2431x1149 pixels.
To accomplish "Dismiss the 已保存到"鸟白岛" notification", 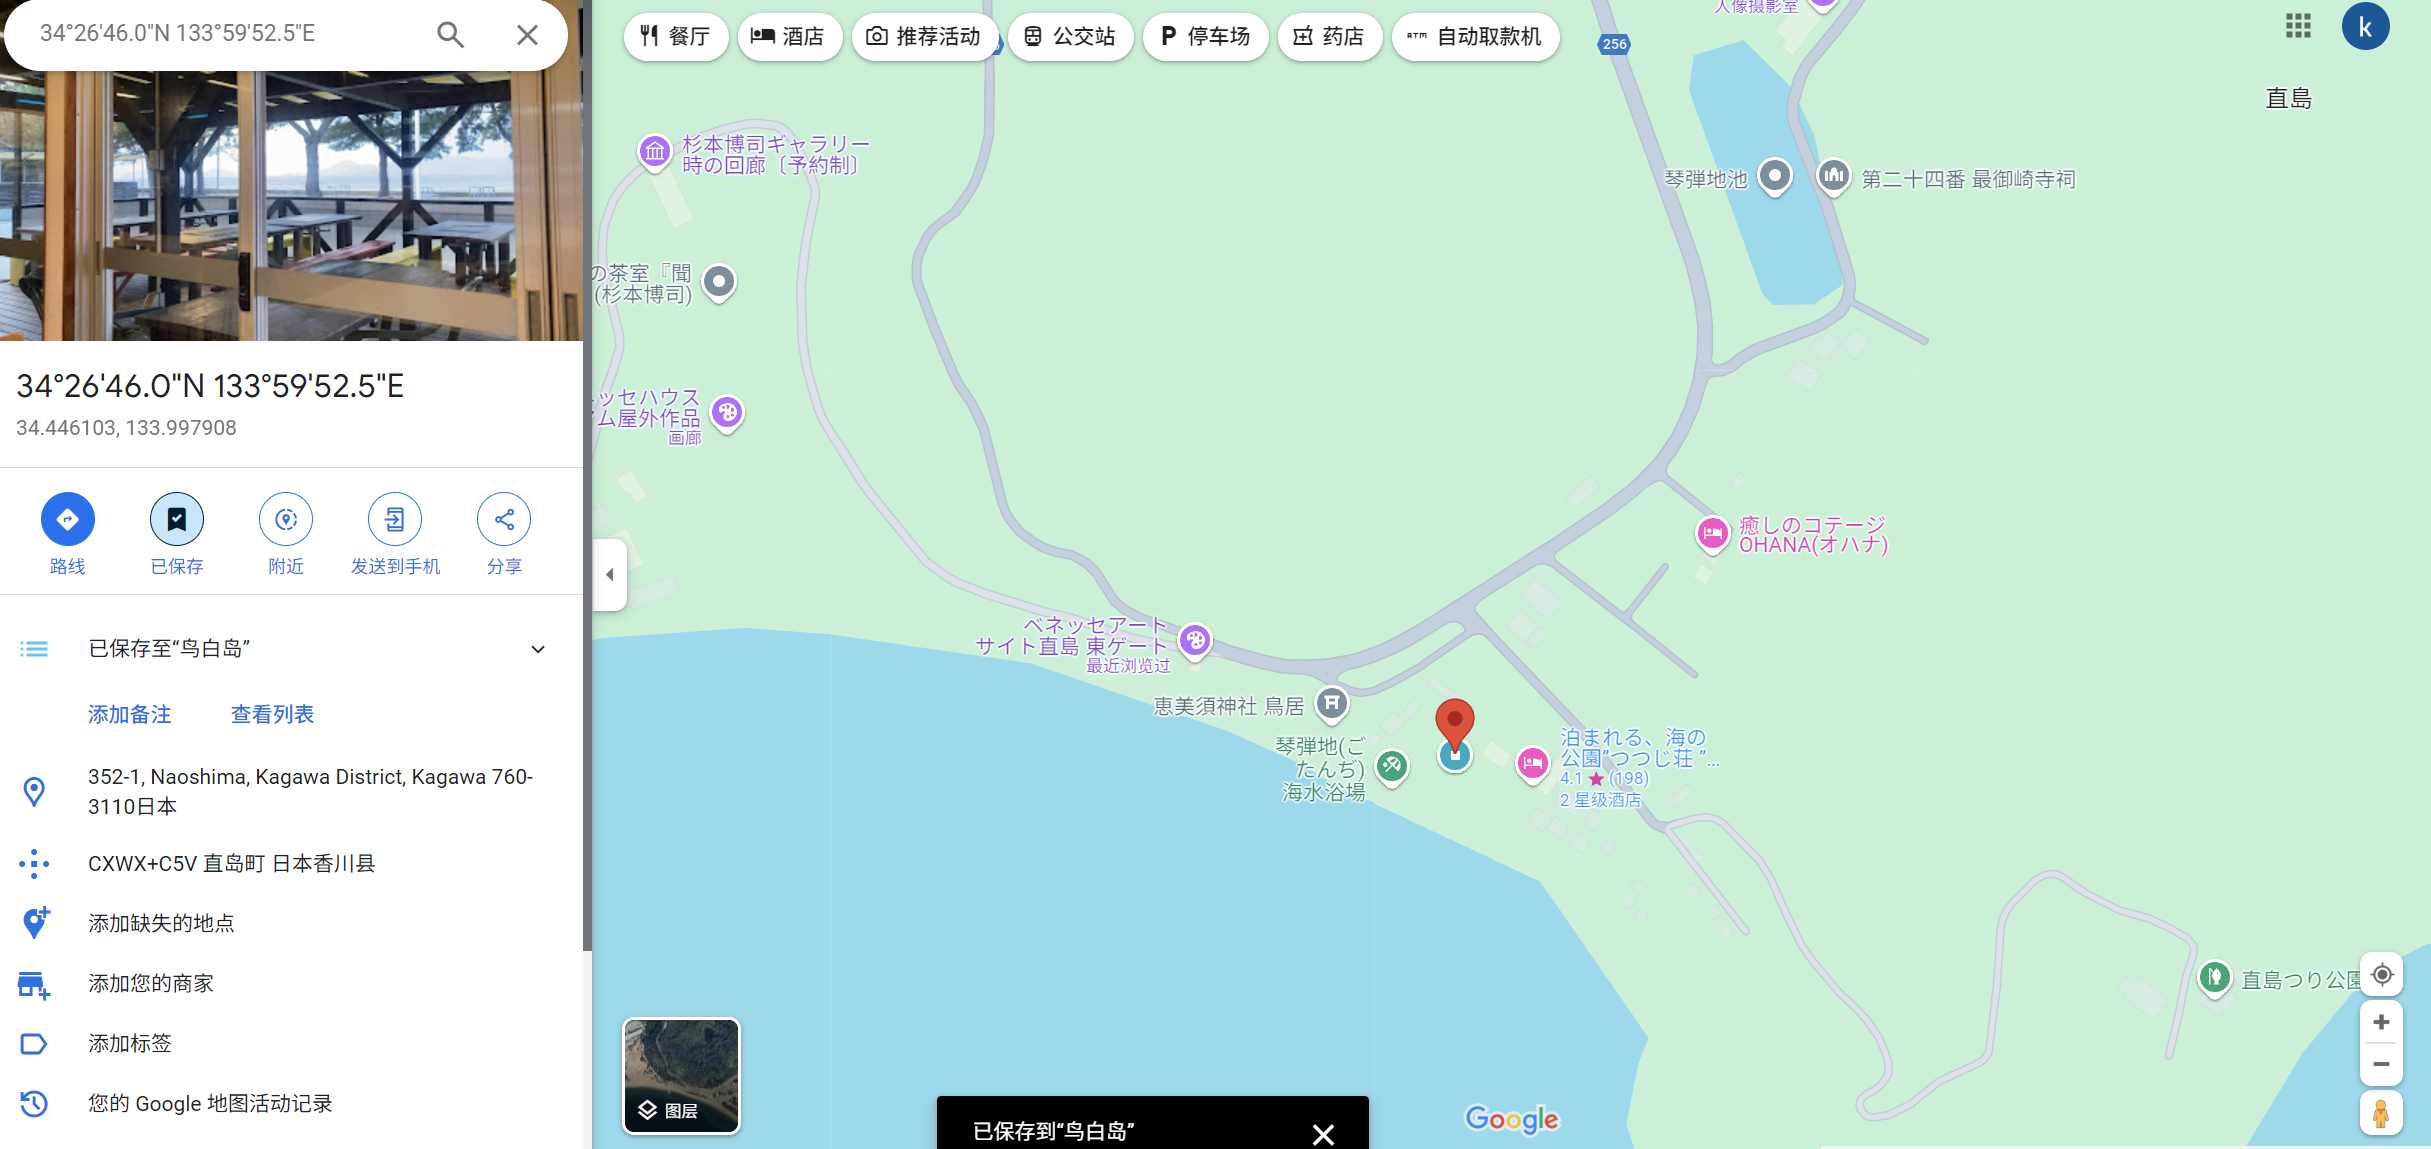I will tap(1323, 1134).
